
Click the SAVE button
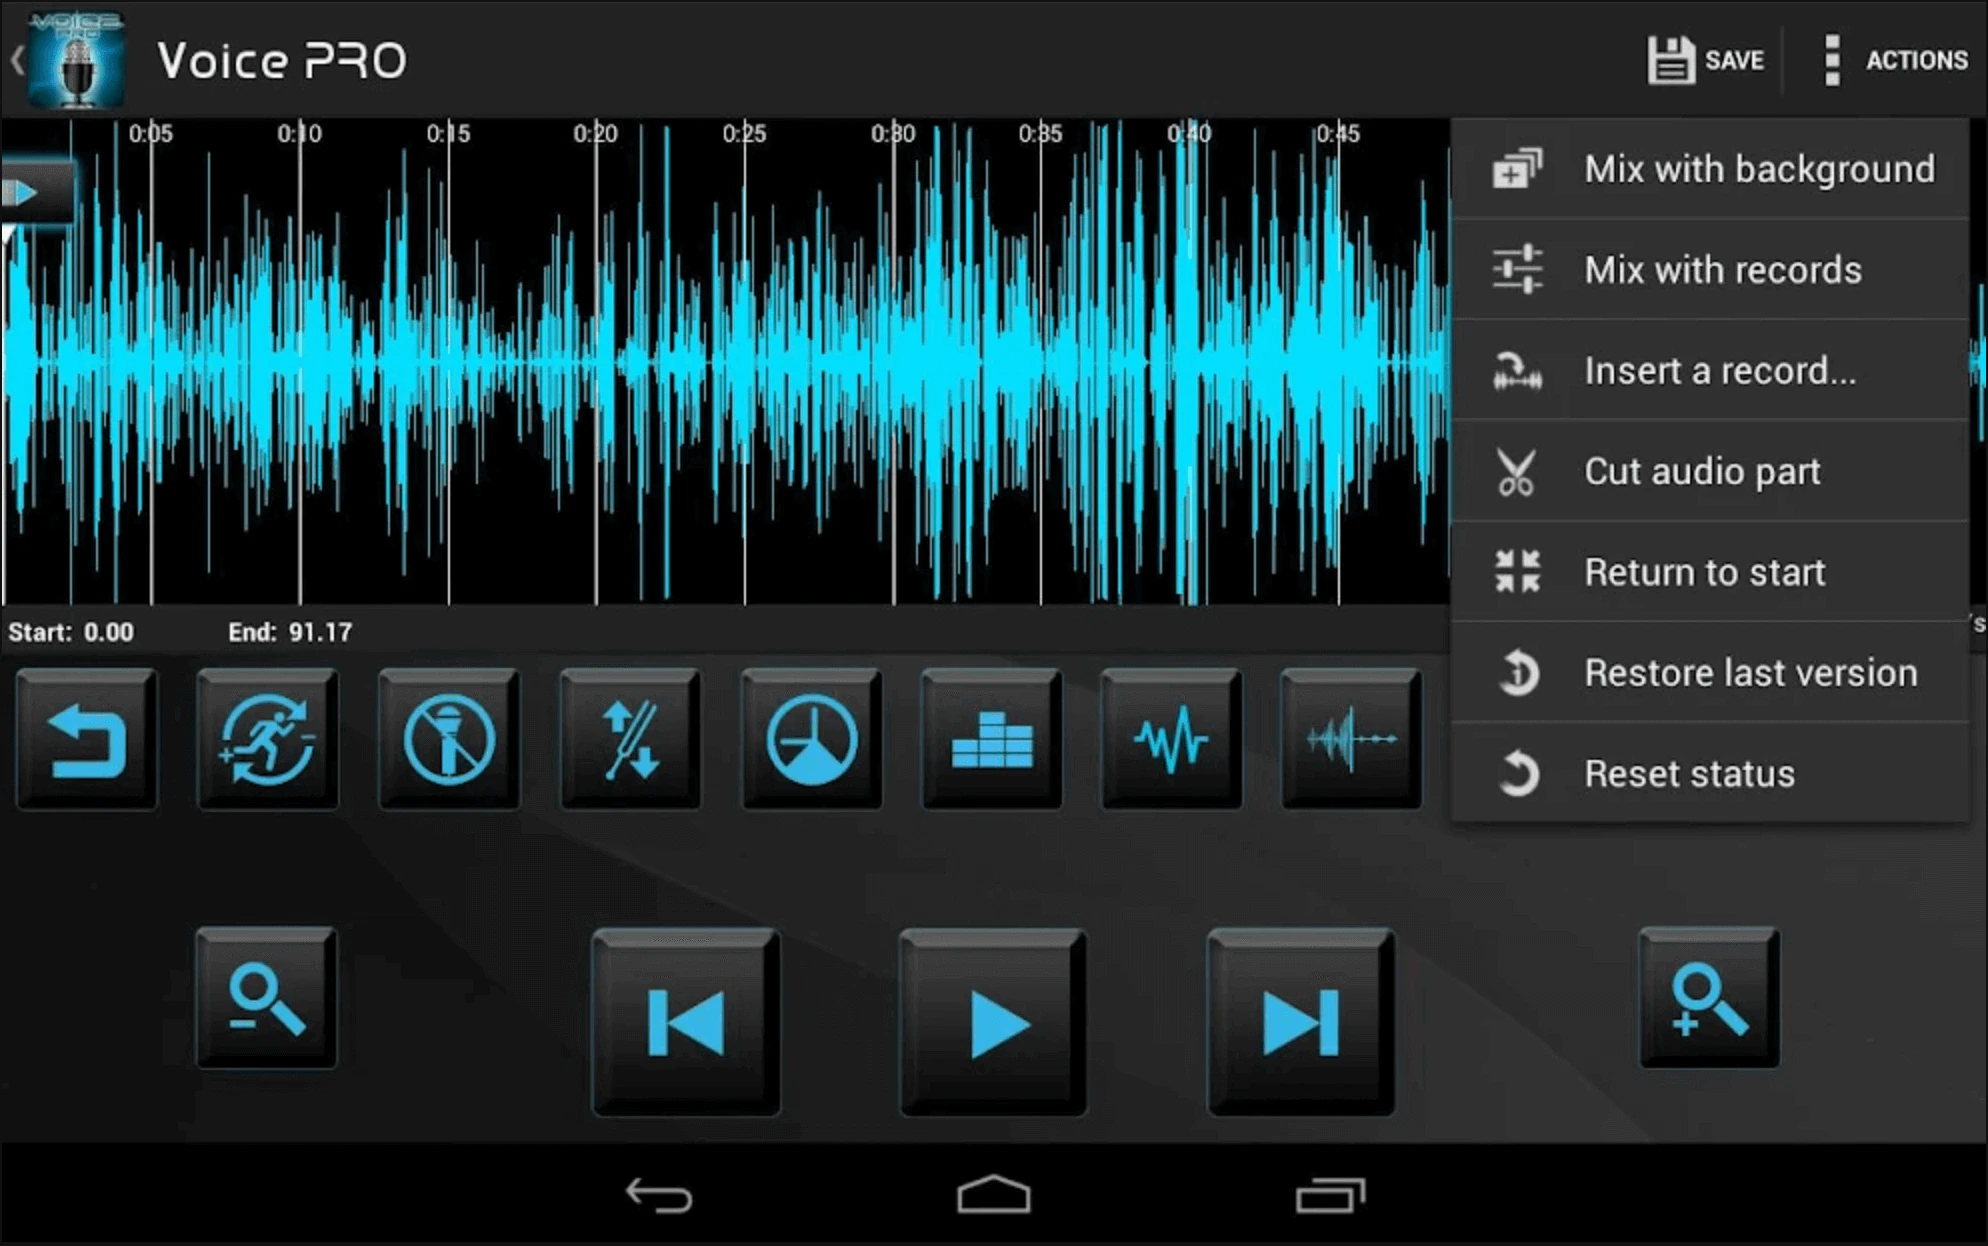click(x=1710, y=59)
